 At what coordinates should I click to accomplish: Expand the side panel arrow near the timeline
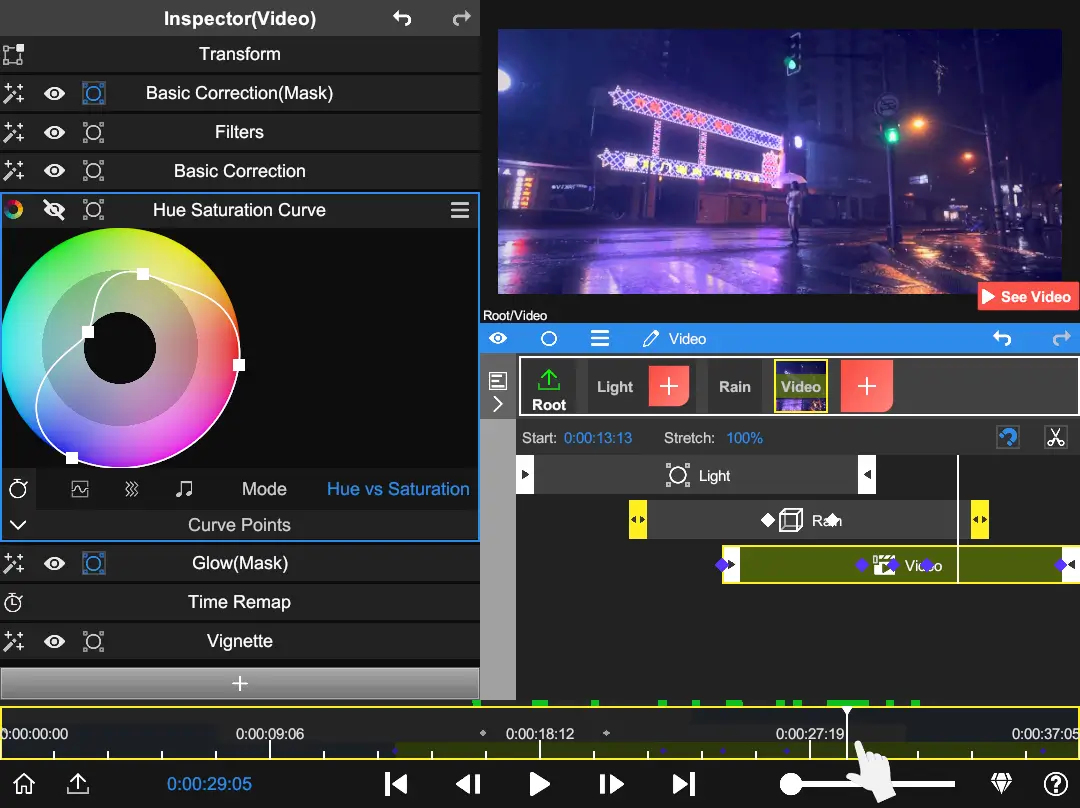coord(498,404)
